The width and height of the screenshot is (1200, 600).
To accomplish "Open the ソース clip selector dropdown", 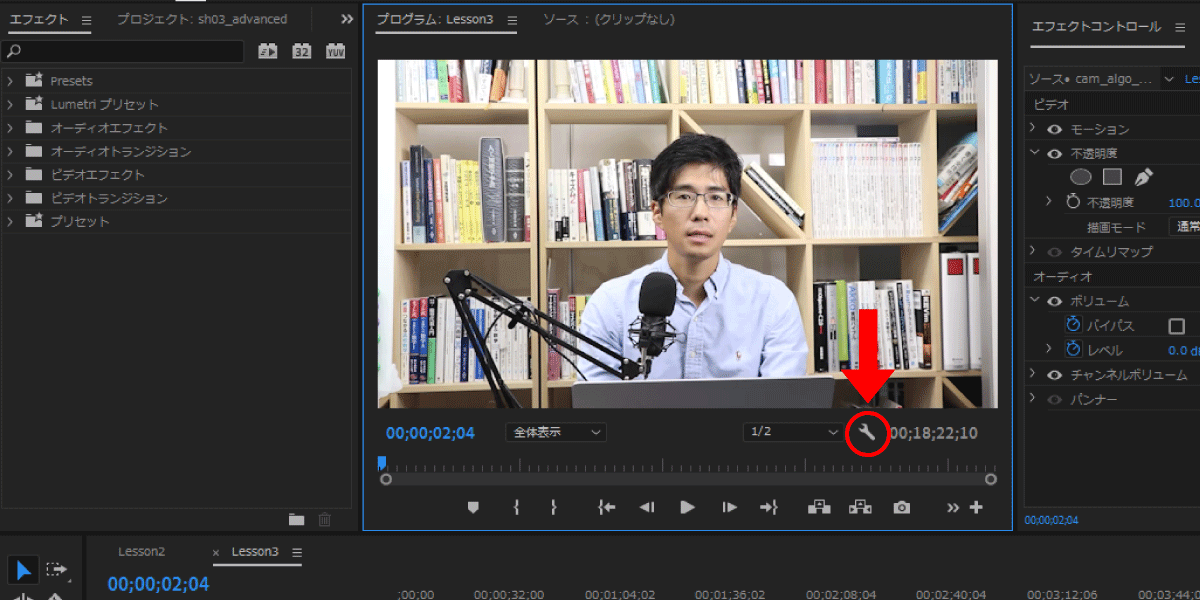I will pyautogui.click(x=1168, y=79).
